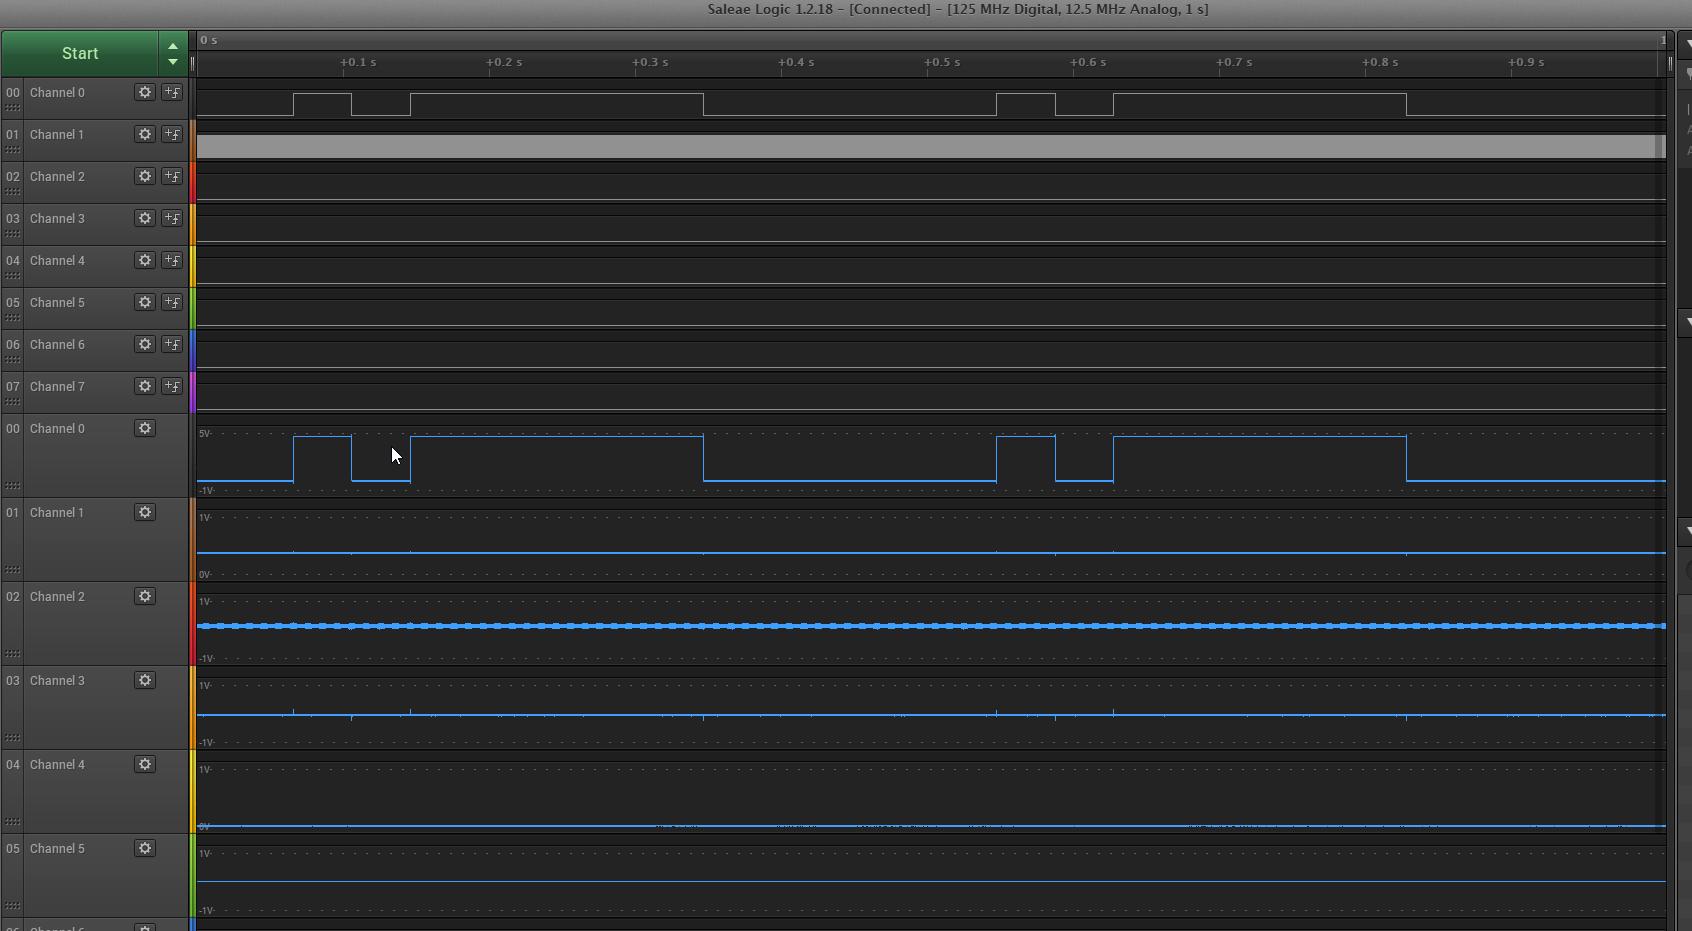The width and height of the screenshot is (1692, 931).
Task: Open gear settings for analog Channel 2
Action: pyautogui.click(x=145, y=596)
